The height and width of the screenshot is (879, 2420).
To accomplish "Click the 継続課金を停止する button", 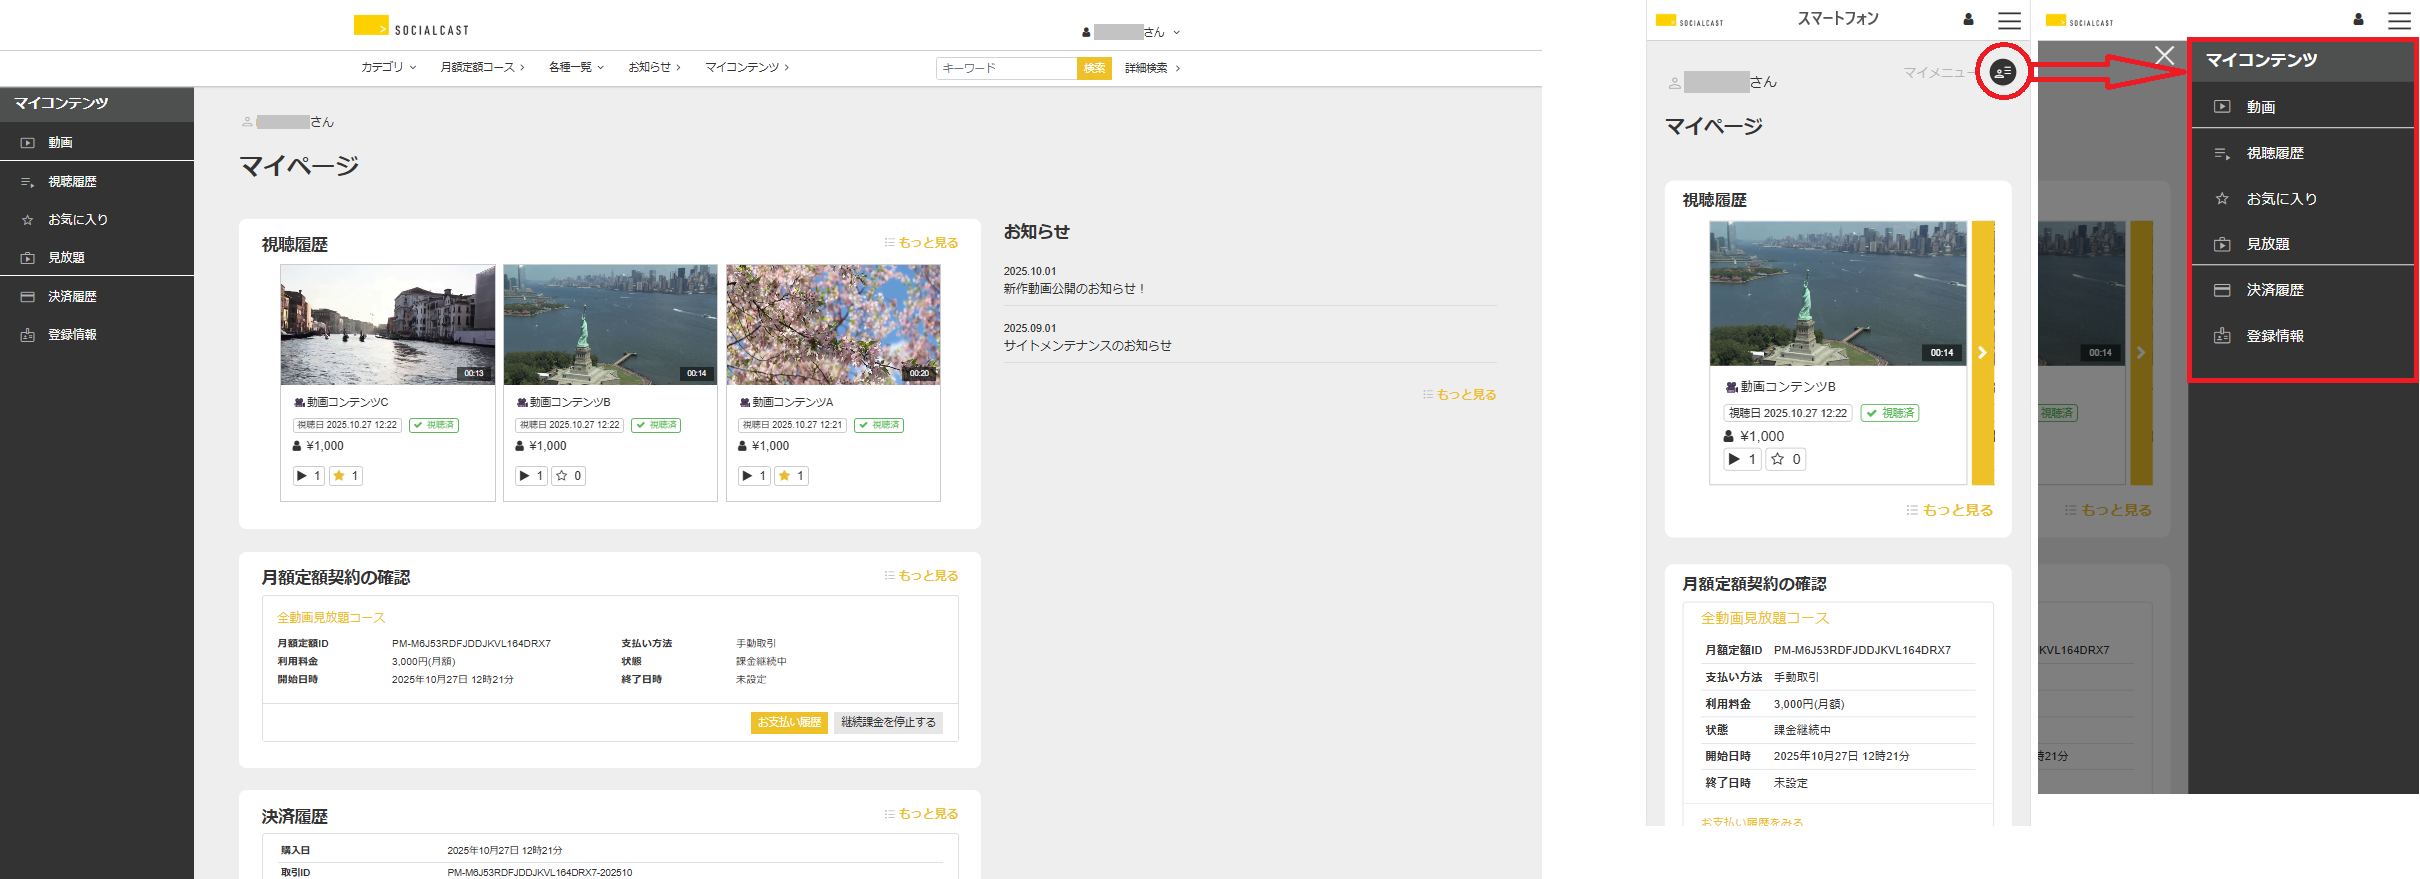I will [888, 722].
